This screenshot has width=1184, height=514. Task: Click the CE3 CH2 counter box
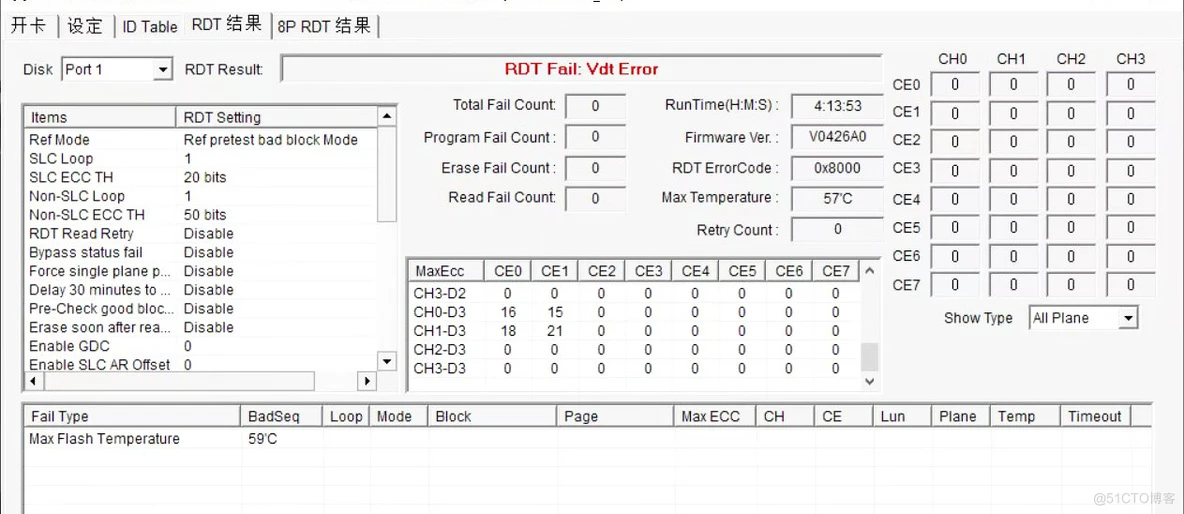point(1071,171)
